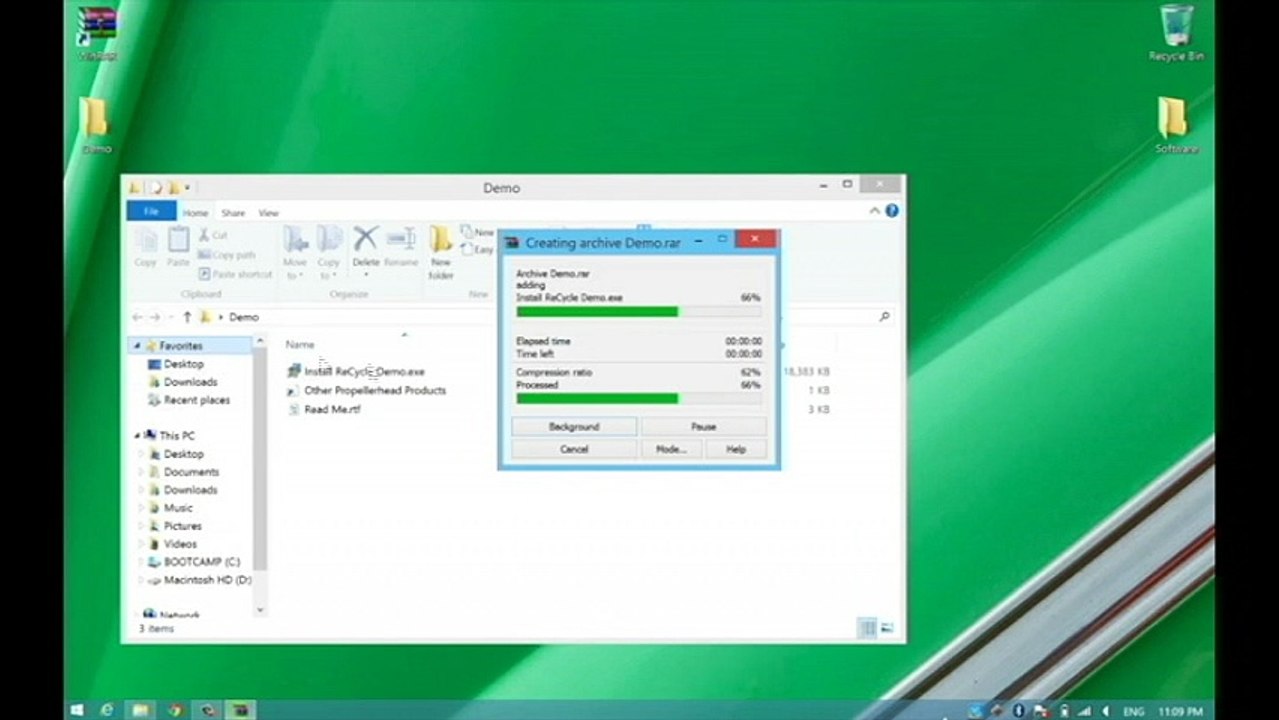The height and width of the screenshot is (720, 1279).
Task: Switch to details view icon in status bar
Action: [x=867, y=628]
